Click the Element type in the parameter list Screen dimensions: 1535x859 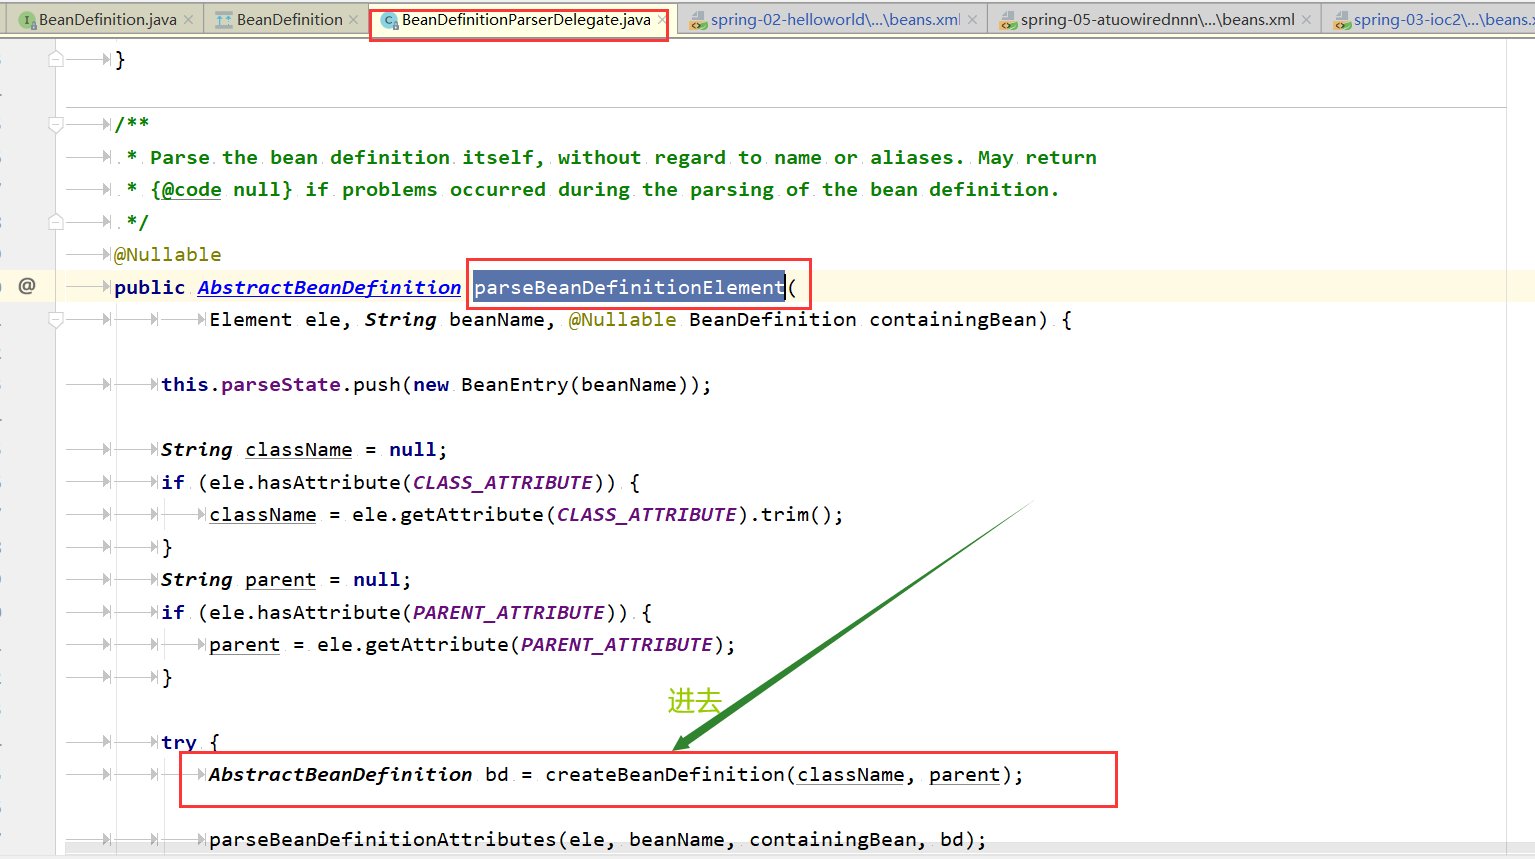click(250, 319)
